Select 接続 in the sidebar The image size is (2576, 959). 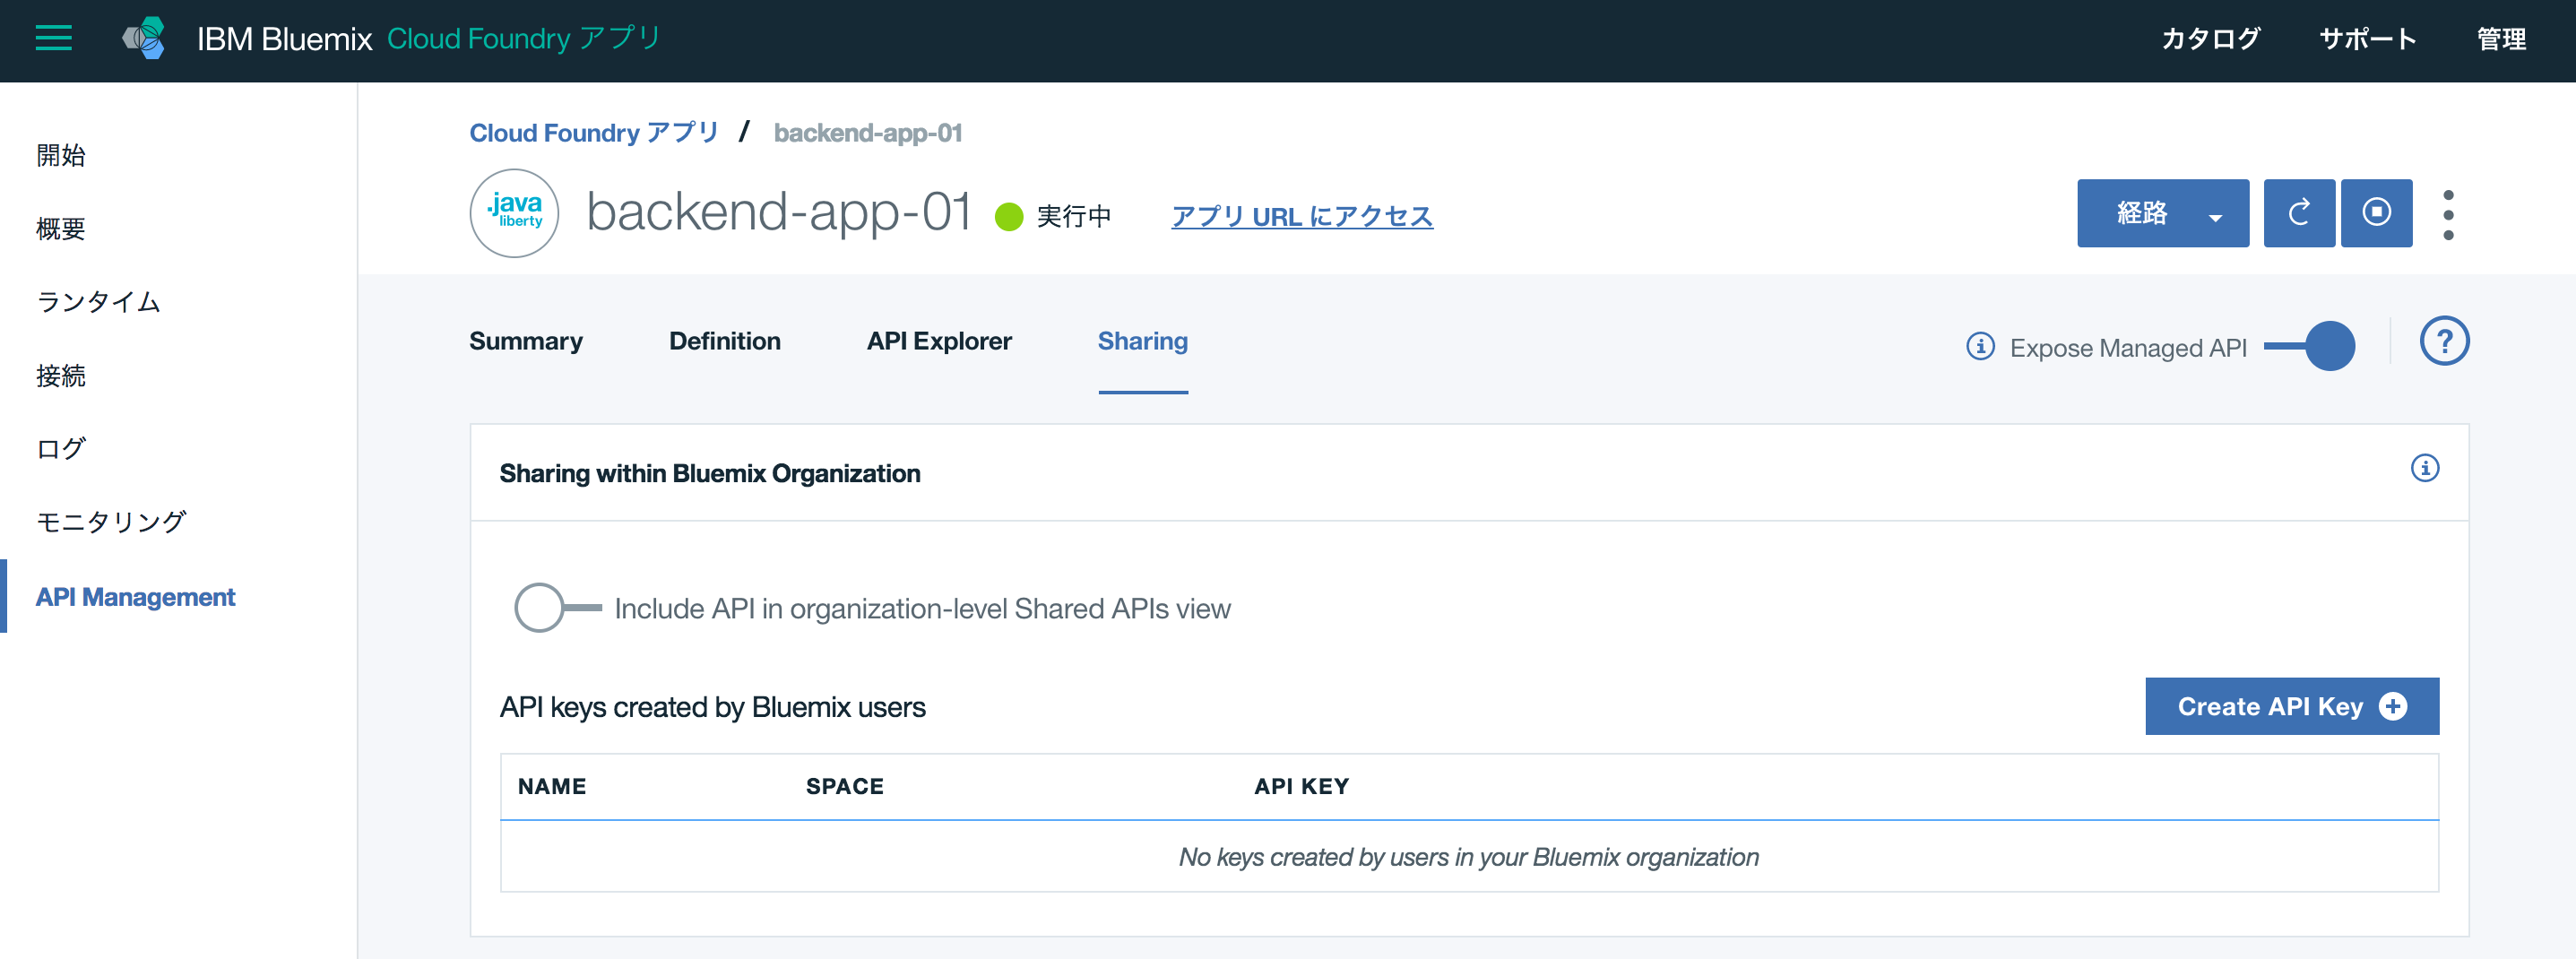coord(61,376)
